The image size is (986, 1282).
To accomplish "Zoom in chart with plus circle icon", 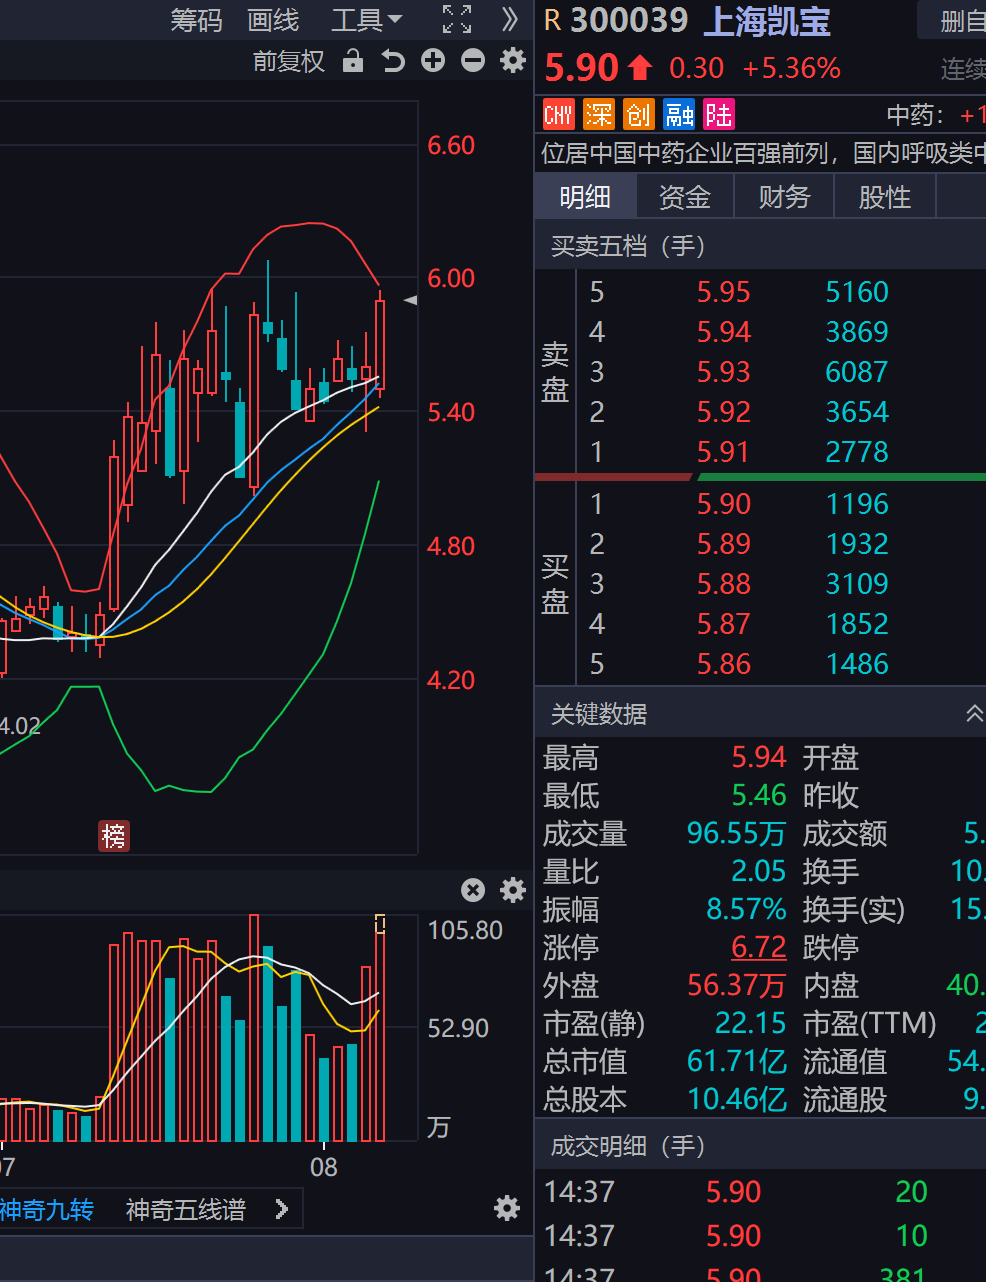I will pyautogui.click(x=433, y=61).
